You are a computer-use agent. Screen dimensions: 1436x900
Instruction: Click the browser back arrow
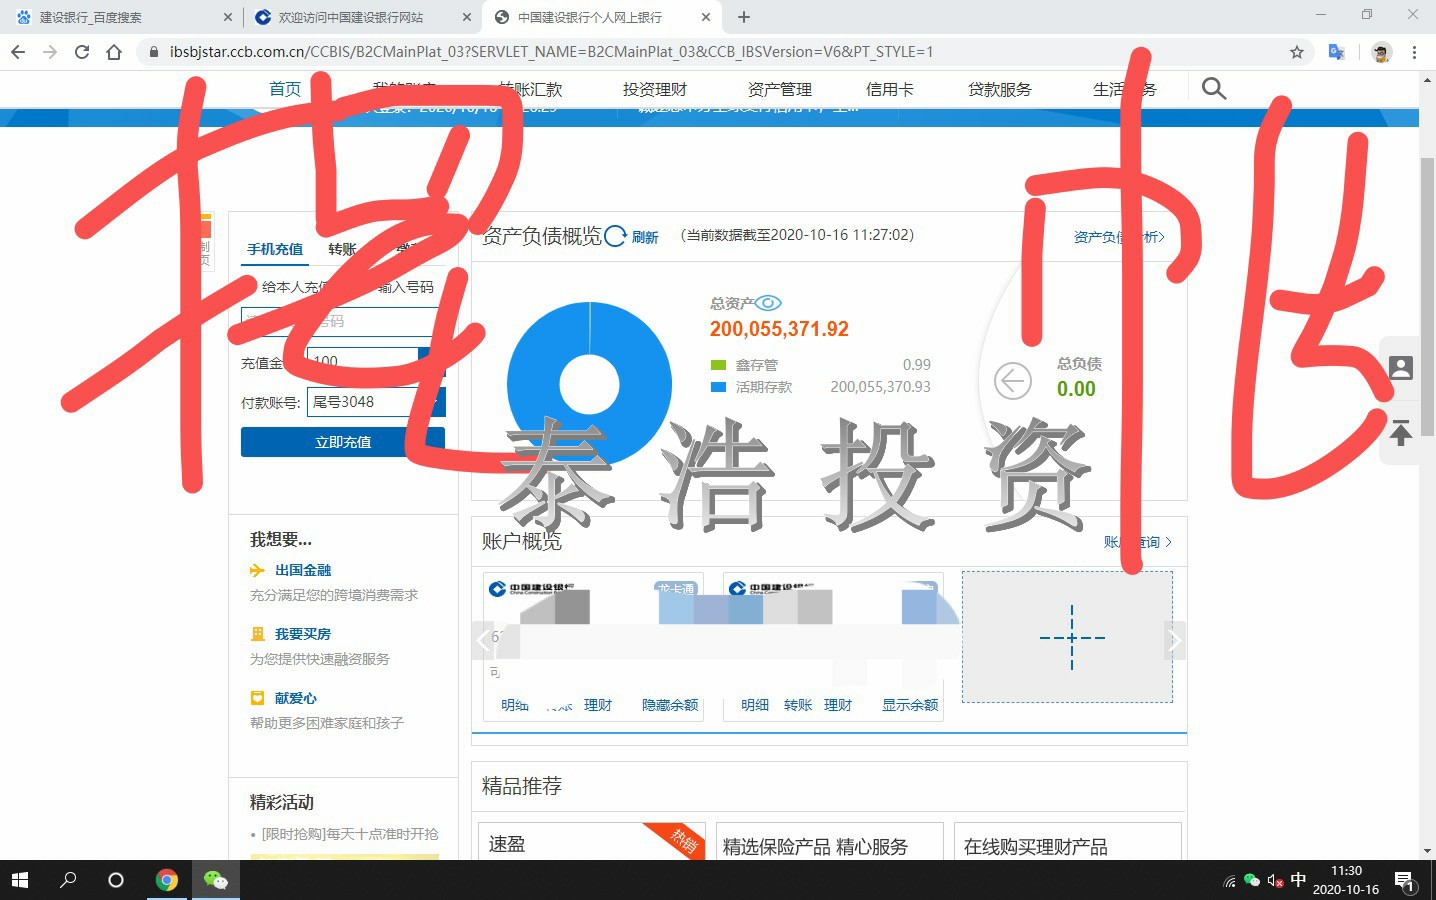click(x=18, y=52)
